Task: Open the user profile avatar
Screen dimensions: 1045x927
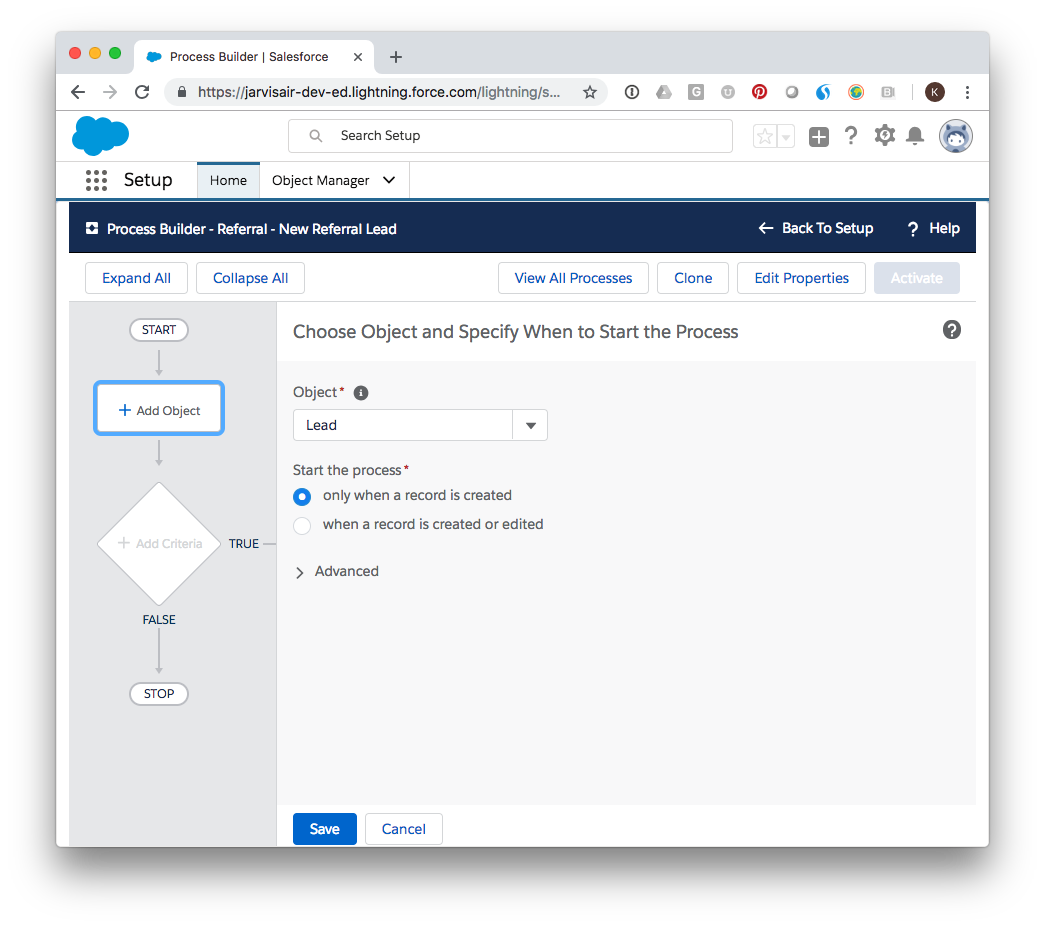Action: click(x=956, y=136)
